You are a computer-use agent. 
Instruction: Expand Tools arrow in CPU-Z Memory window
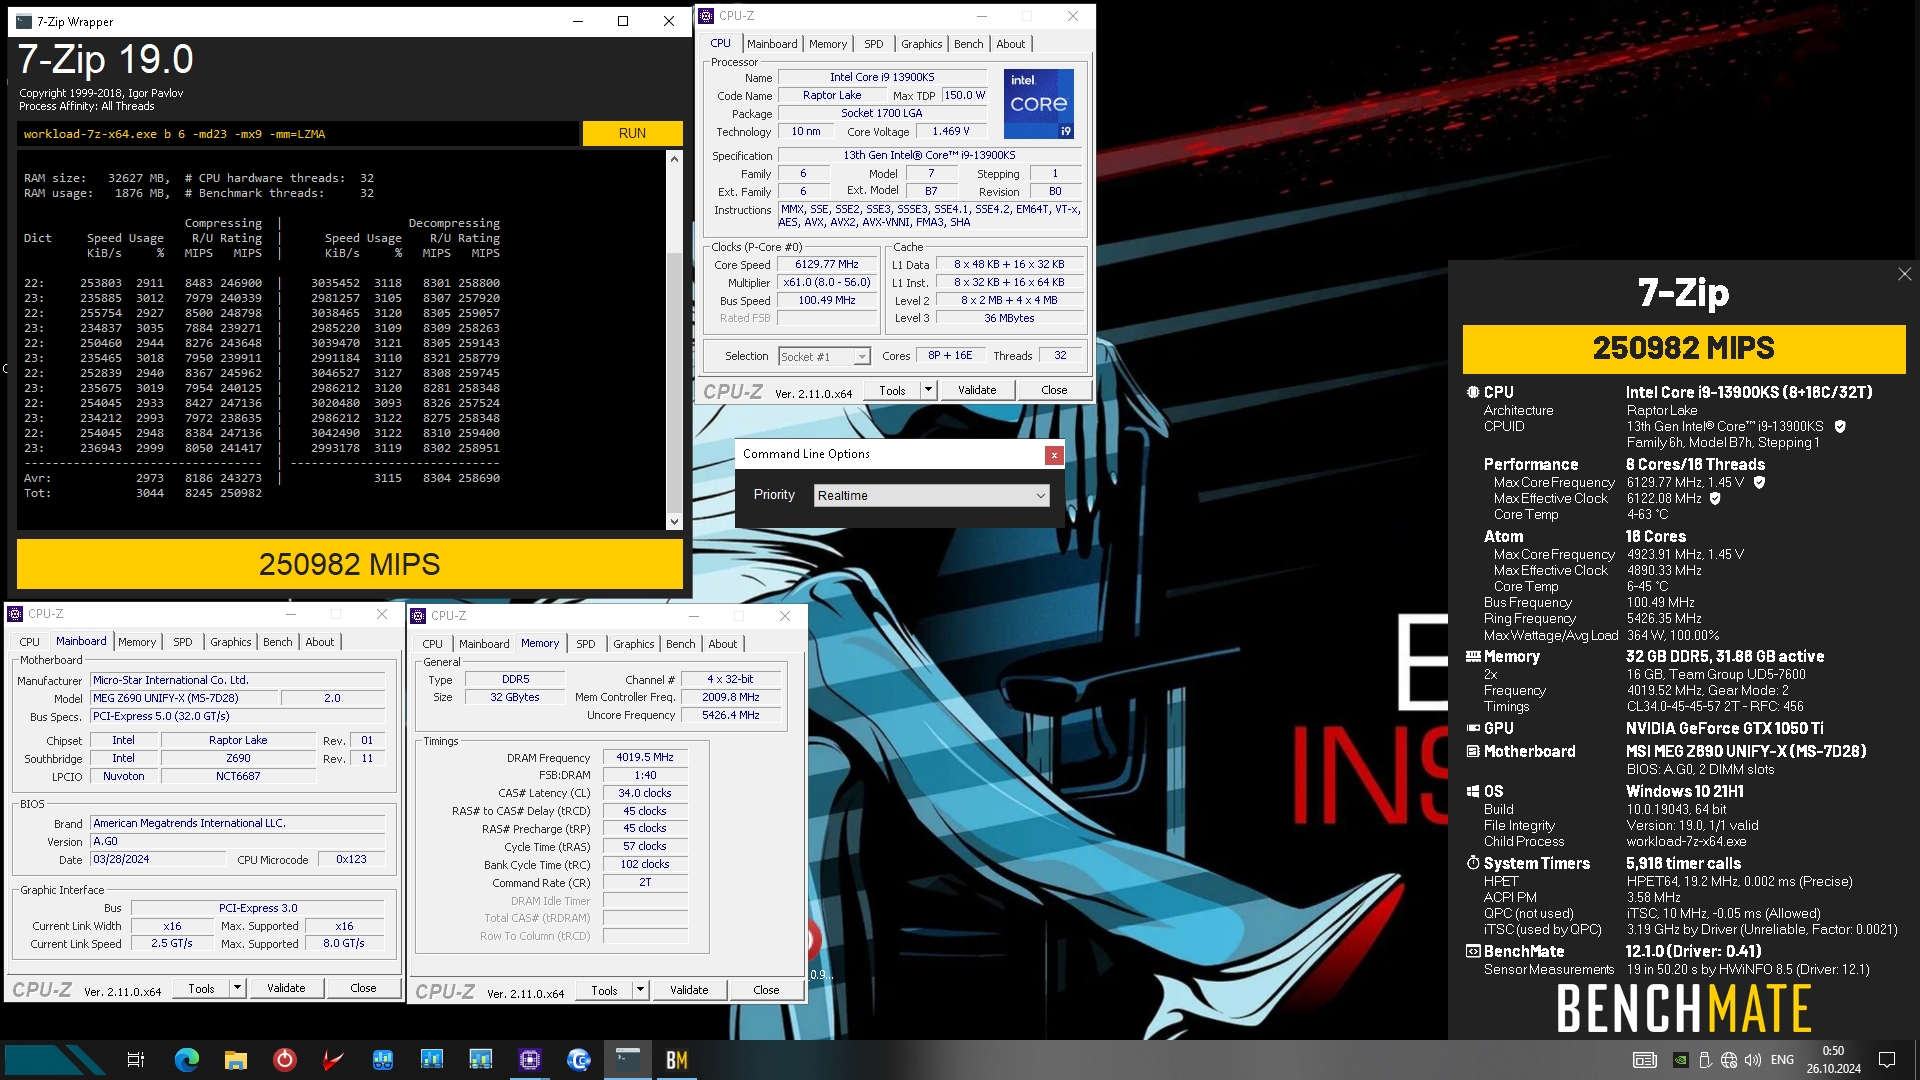point(640,990)
